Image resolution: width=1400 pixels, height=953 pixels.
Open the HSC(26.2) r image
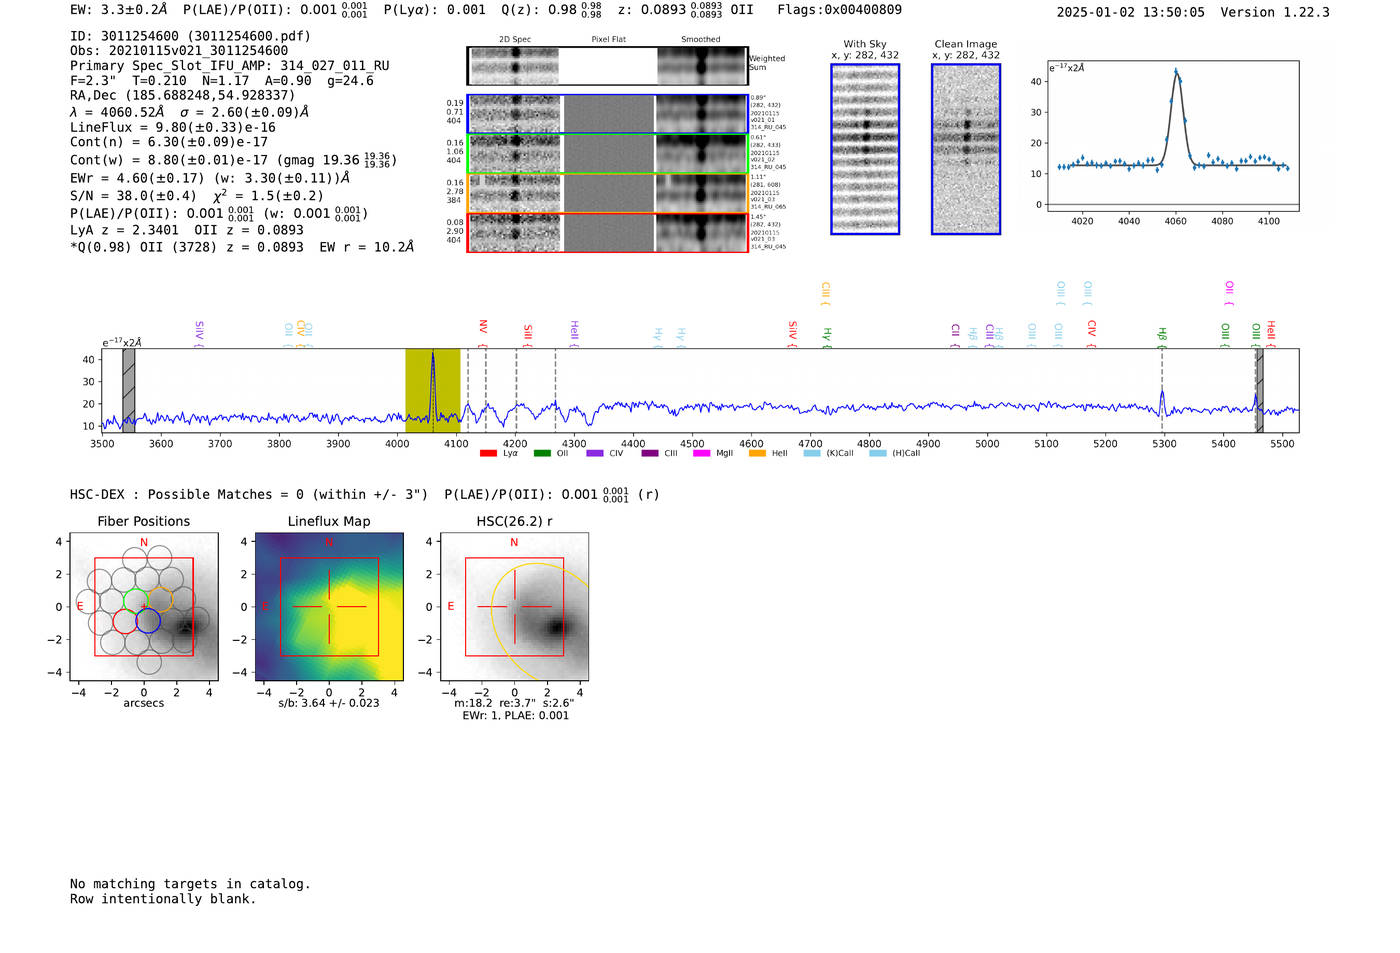click(514, 607)
